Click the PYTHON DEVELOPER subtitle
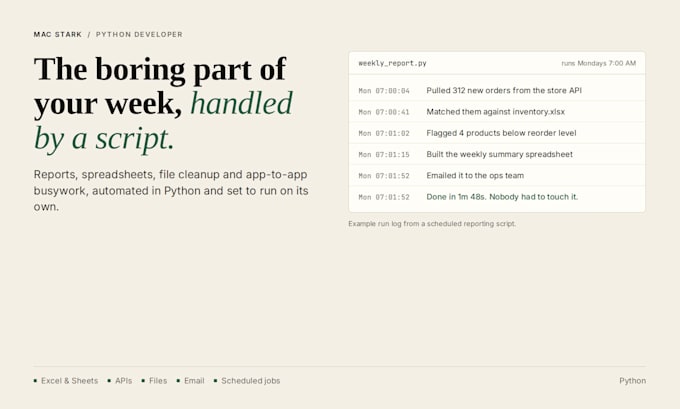The height and width of the screenshot is (409, 680). pyautogui.click(x=139, y=35)
